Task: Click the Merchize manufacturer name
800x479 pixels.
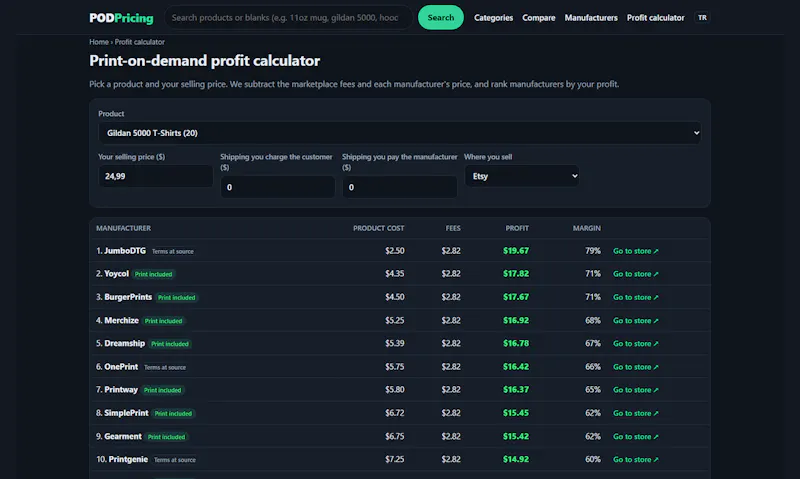Action: click(121, 320)
